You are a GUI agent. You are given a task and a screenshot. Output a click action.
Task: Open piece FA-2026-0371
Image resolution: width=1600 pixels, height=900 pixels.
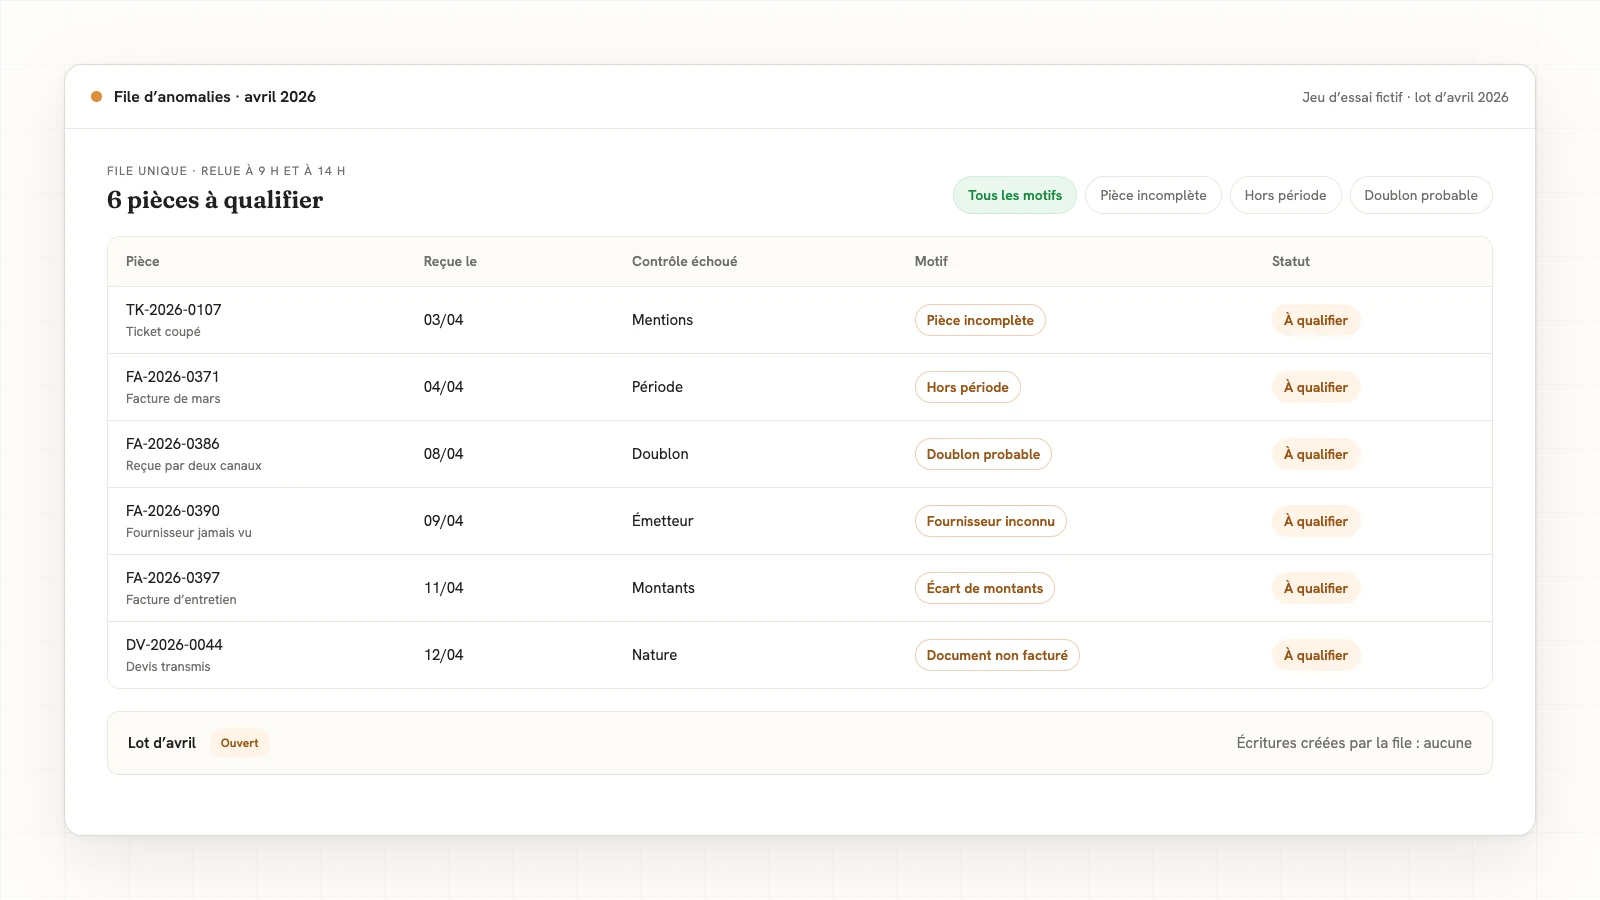(x=173, y=377)
